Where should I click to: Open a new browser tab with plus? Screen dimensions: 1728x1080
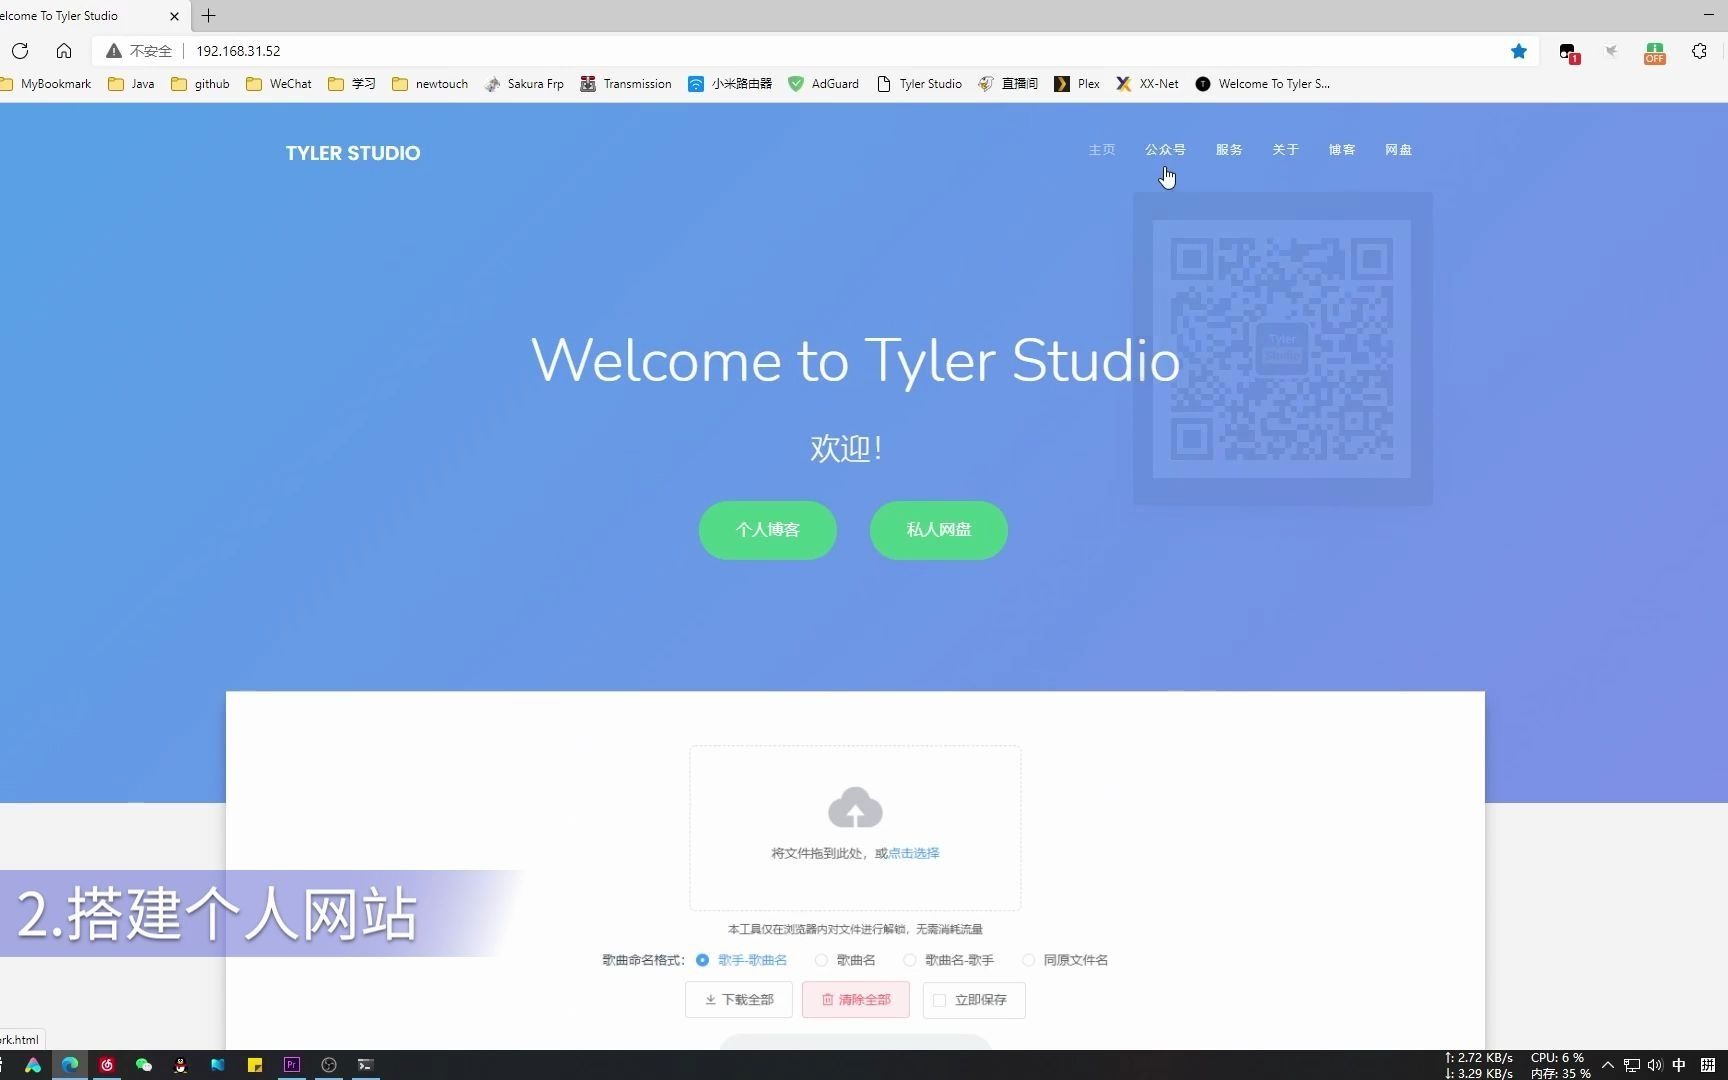coord(208,16)
